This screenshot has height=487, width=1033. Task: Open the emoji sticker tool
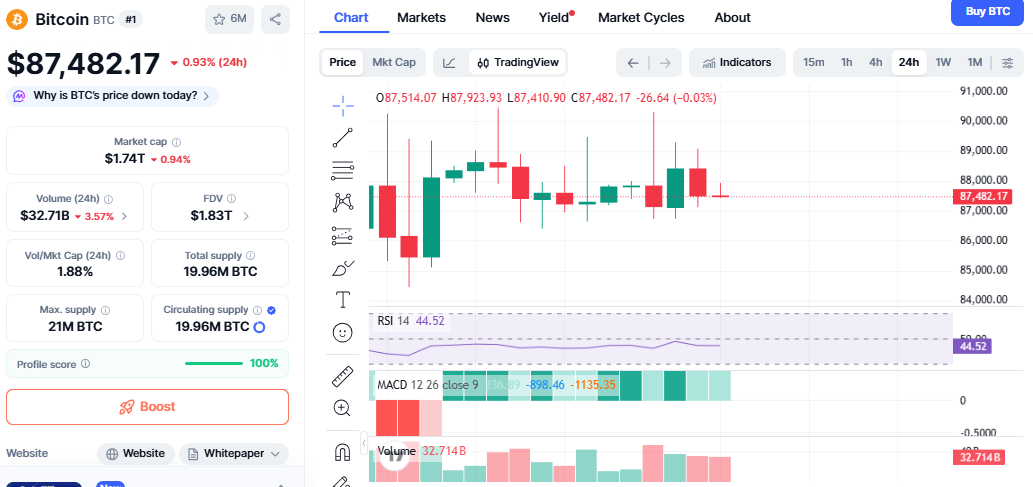(x=343, y=332)
